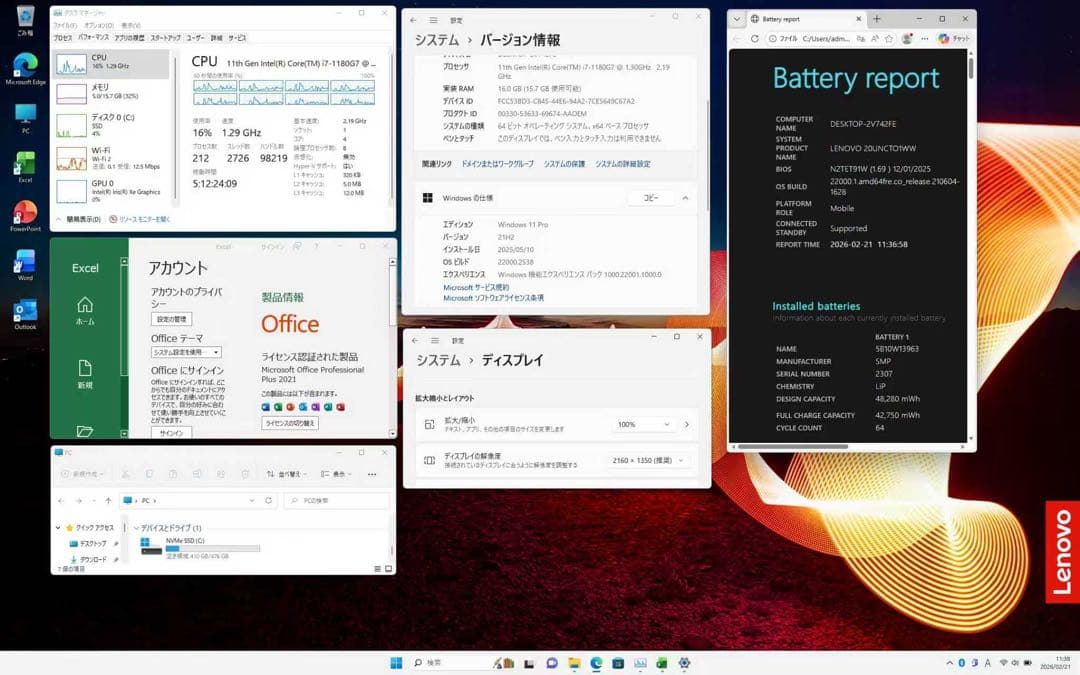Open Edge tab actions chevron menu
This screenshot has width=1080, height=675.
coord(736,19)
